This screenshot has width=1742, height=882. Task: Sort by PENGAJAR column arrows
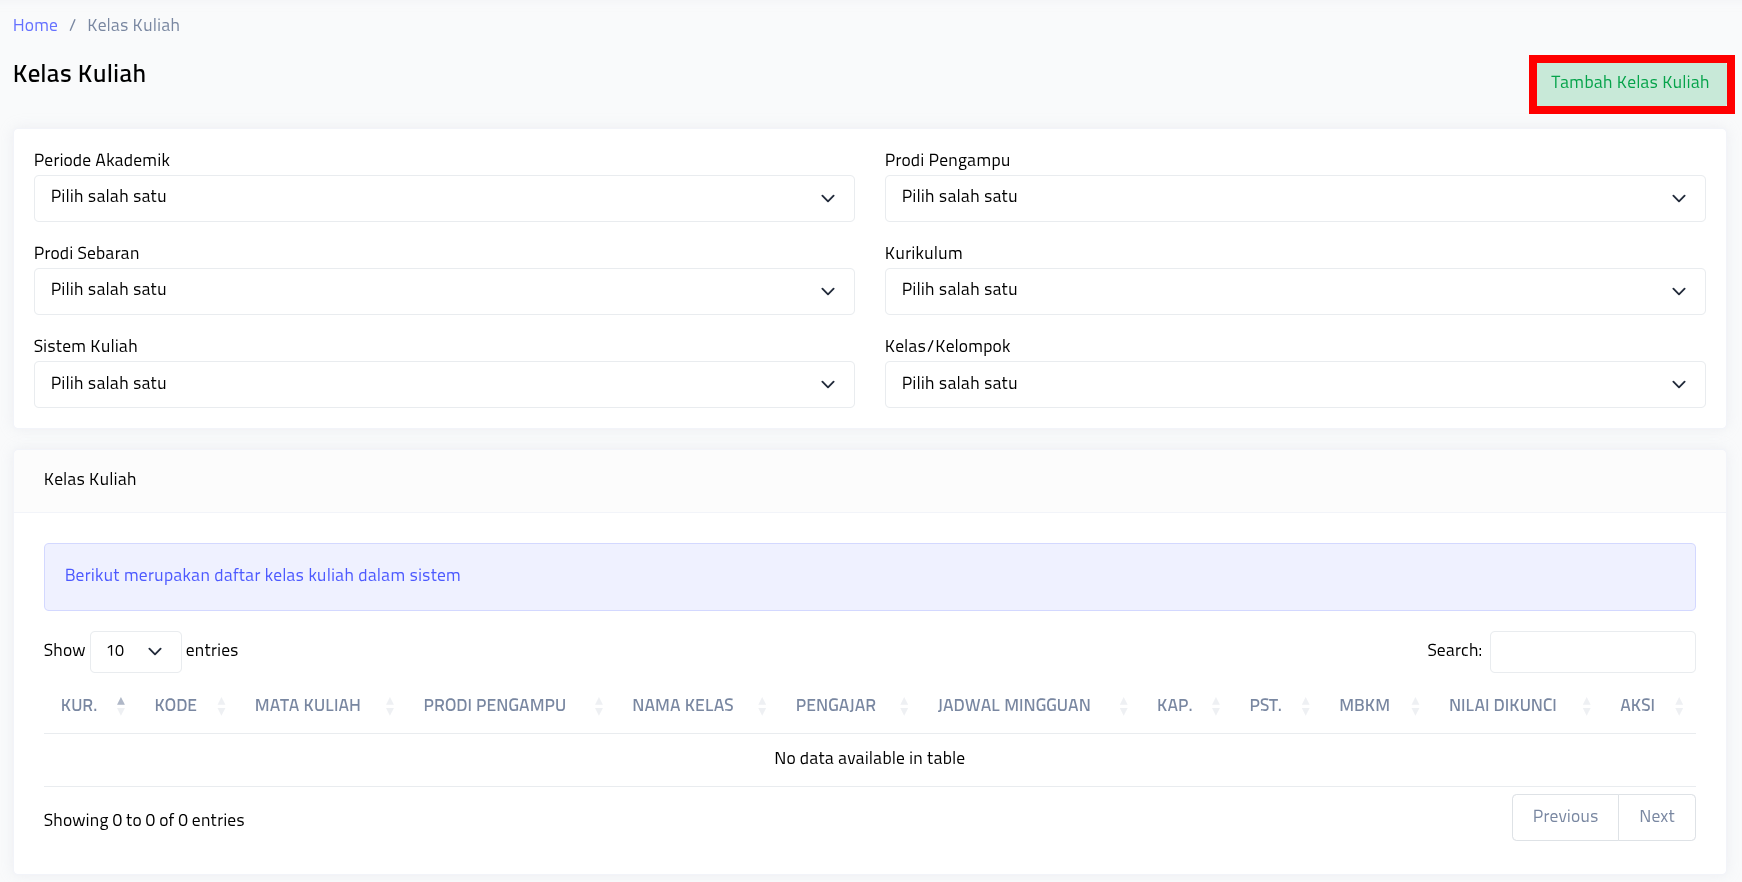[x=904, y=706]
